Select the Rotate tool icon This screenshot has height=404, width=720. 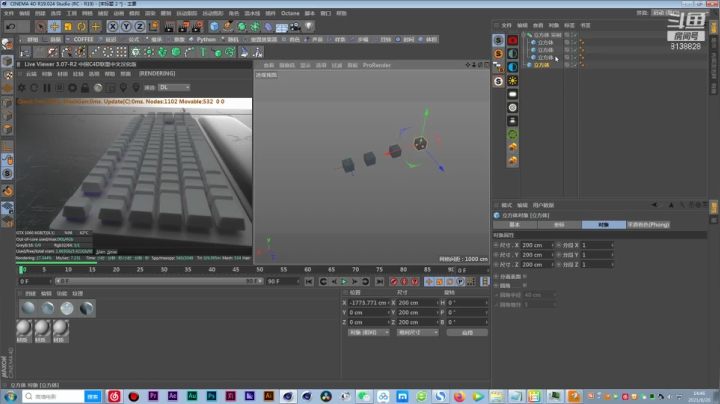pyautogui.click(x=81, y=27)
